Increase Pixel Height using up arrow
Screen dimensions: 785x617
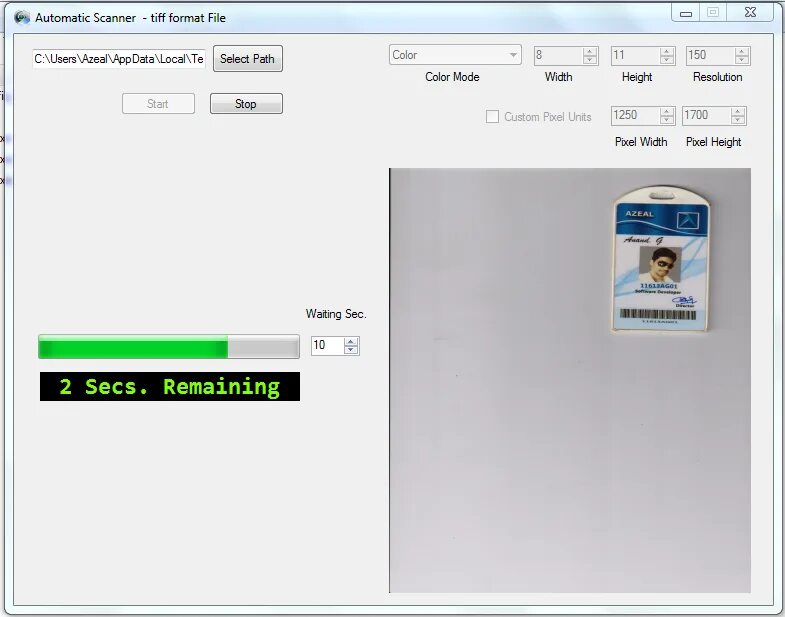point(737,112)
